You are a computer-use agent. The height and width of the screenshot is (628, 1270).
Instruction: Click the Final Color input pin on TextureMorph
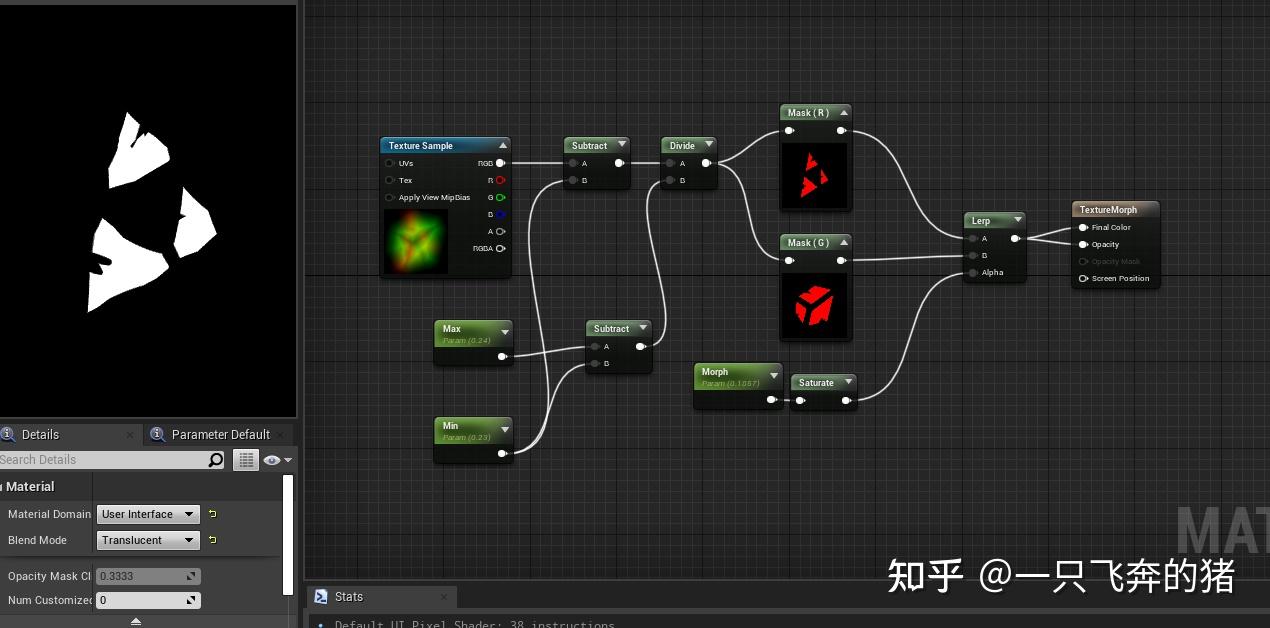coord(1082,228)
